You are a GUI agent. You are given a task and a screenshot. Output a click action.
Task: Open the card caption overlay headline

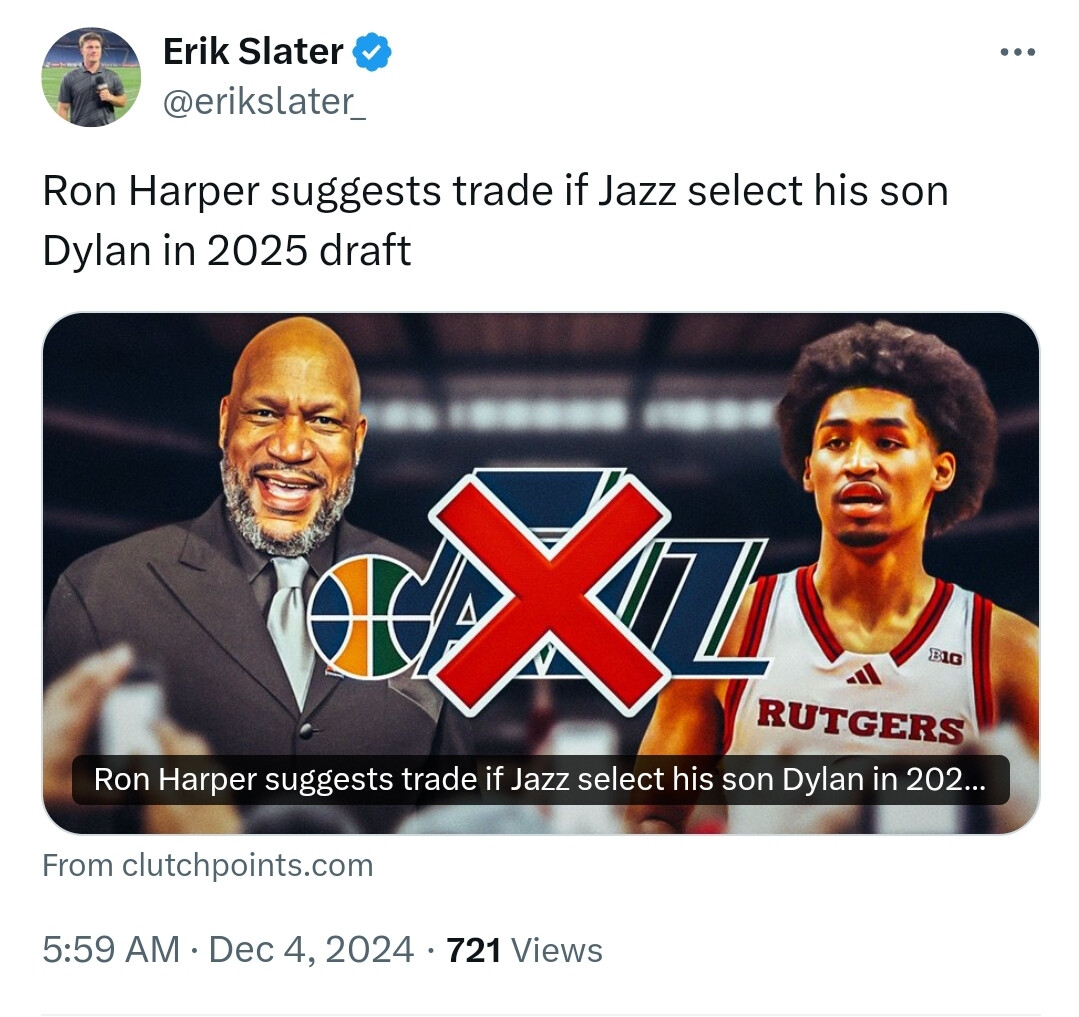540,780
